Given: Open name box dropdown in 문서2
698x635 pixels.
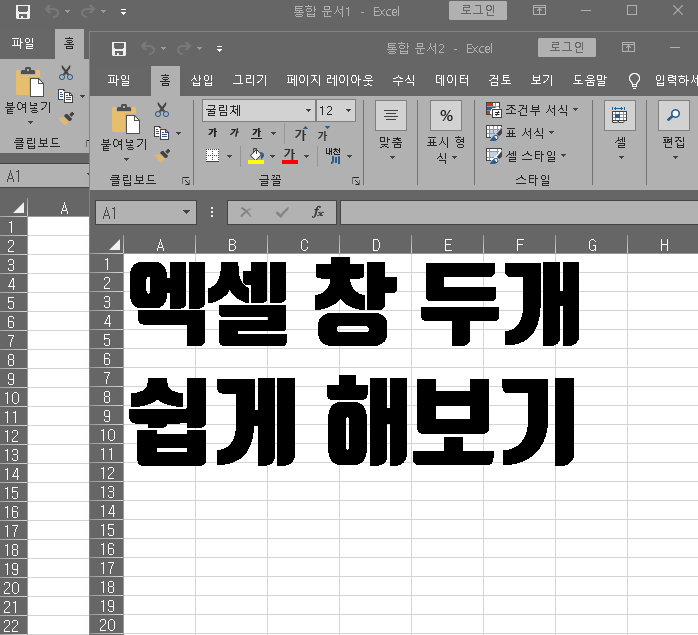Looking at the screenshot, I should pyautogui.click(x=186, y=212).
